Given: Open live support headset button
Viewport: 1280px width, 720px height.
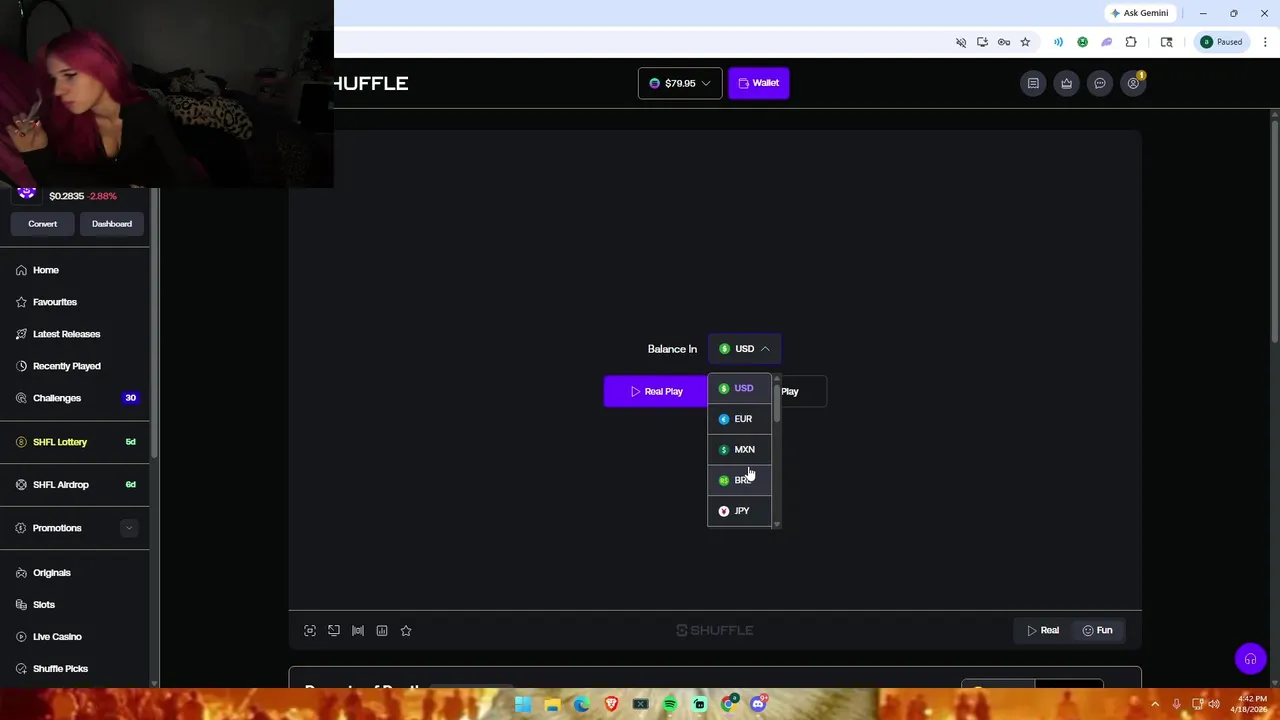Looking at the screenshot, I should [1250, 659].
